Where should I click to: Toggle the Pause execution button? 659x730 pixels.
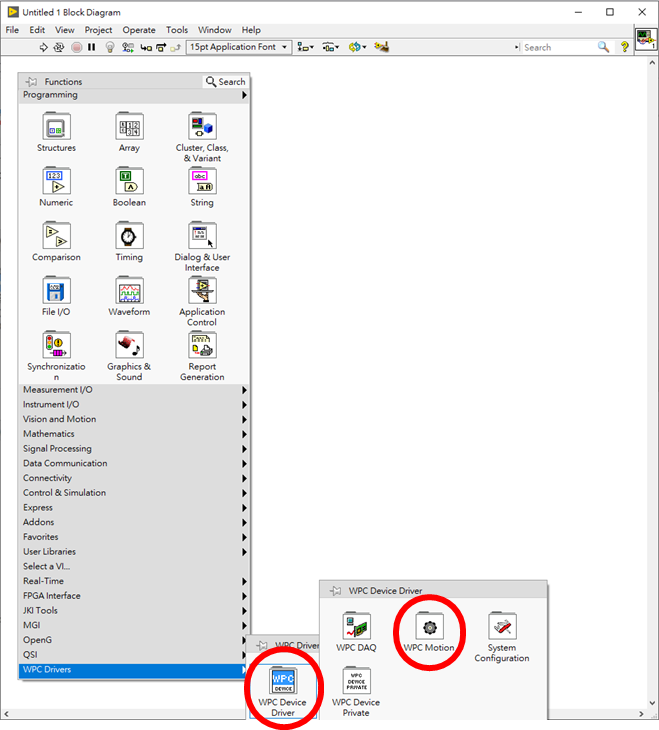tap(92, 47)
